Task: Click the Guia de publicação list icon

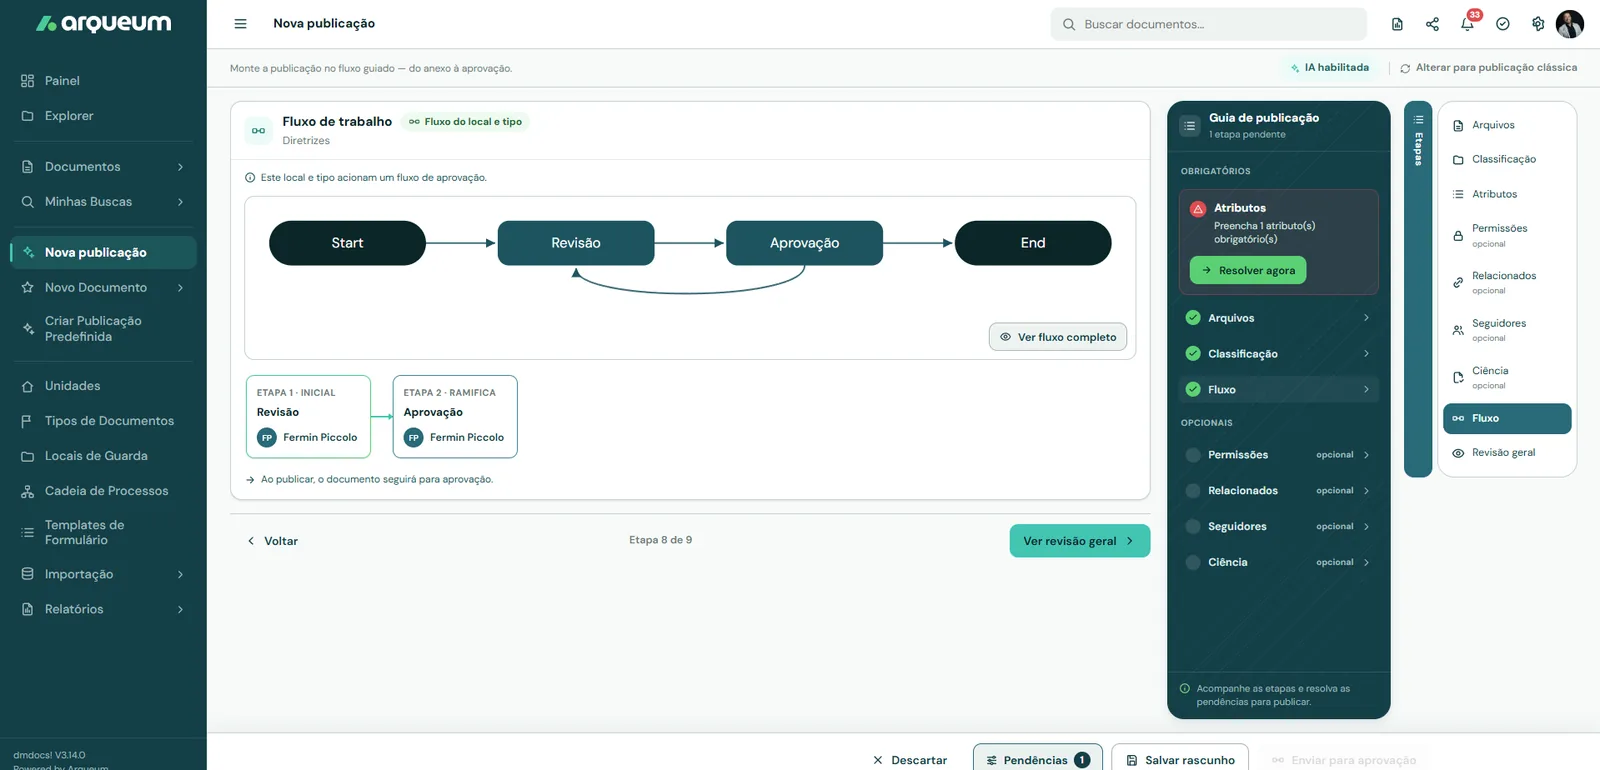Action: click(1189, 126)
